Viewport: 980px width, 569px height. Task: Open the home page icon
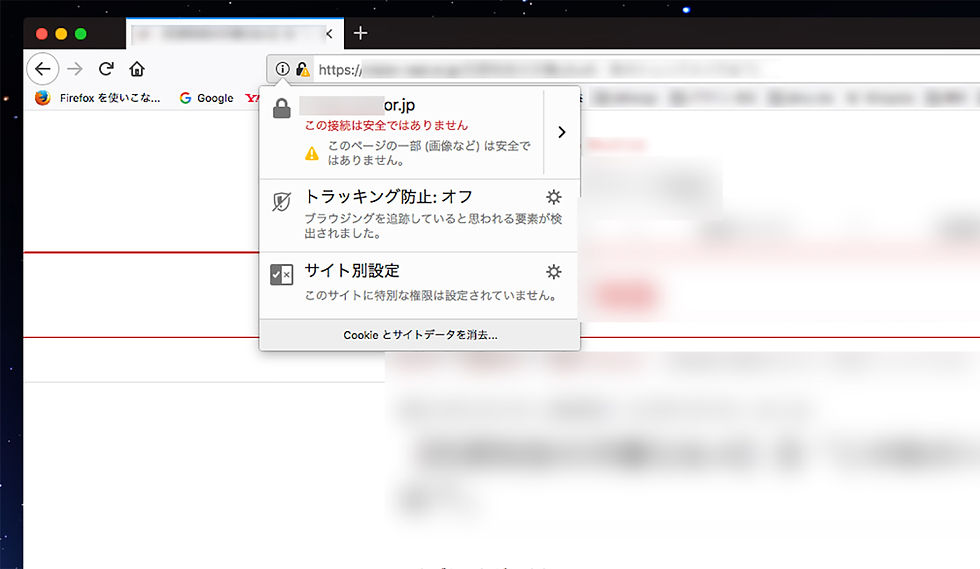137,69
